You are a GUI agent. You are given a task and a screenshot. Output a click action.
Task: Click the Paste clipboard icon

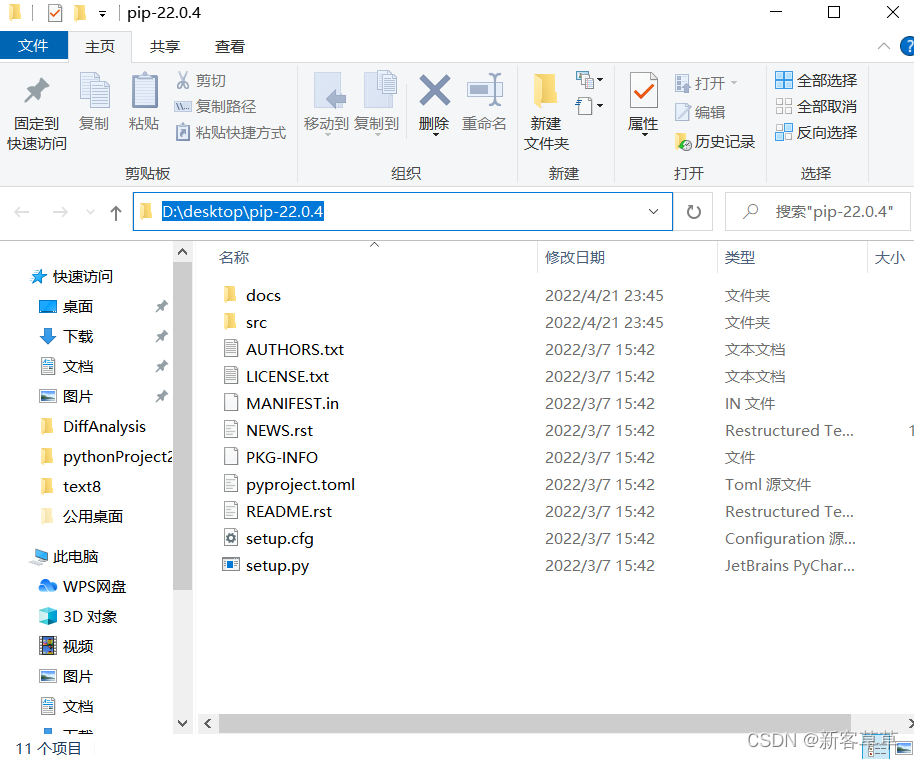pyautogui.click(x=144, y=90)
